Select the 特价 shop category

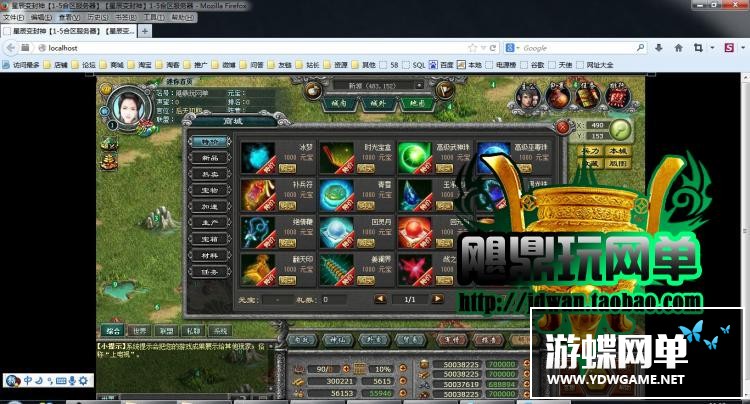pyautogui.click(x=210, y=142)
